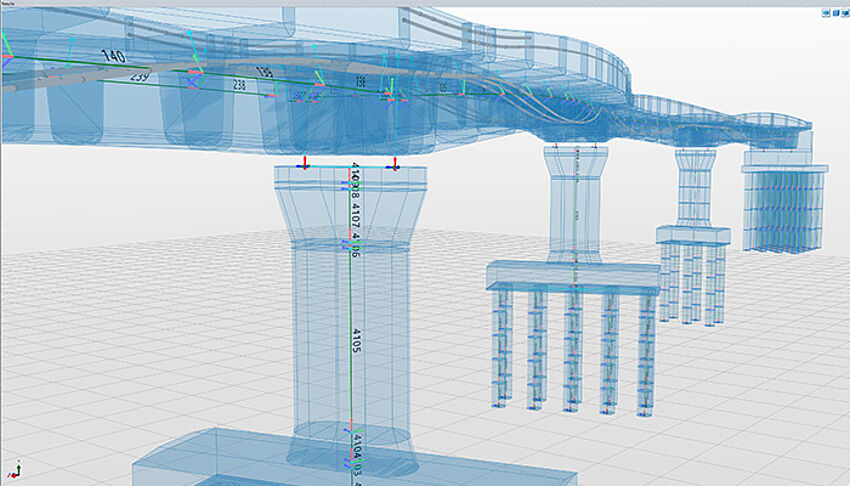850x486 pixels.
Task: Select the leftmost pile under wide pile cap
Action: click(504, 345)
